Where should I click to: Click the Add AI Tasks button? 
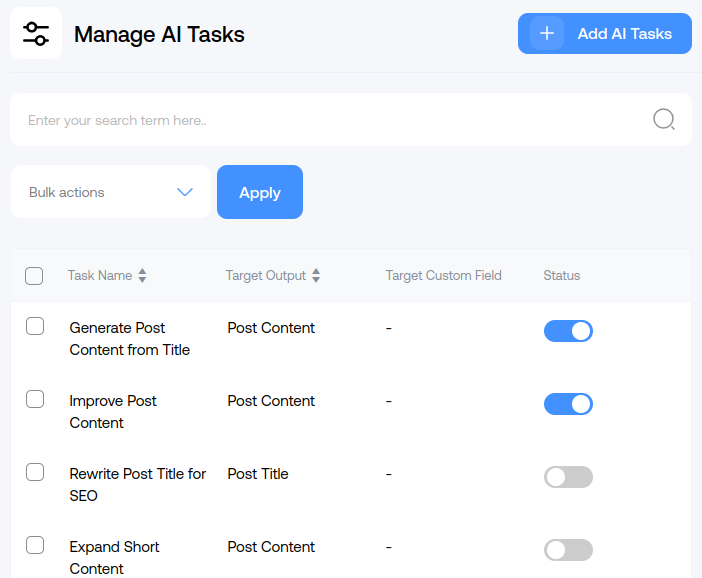(604, 33)
